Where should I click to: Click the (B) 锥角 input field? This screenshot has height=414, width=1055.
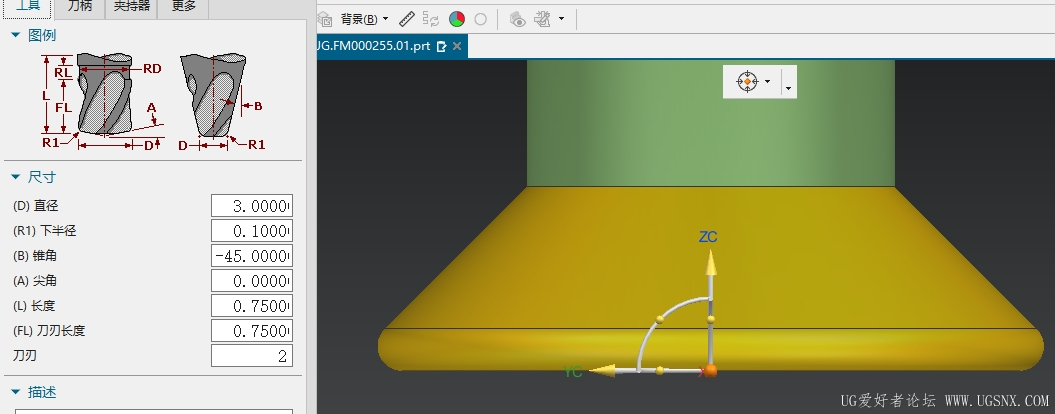[x=252, y=256]
